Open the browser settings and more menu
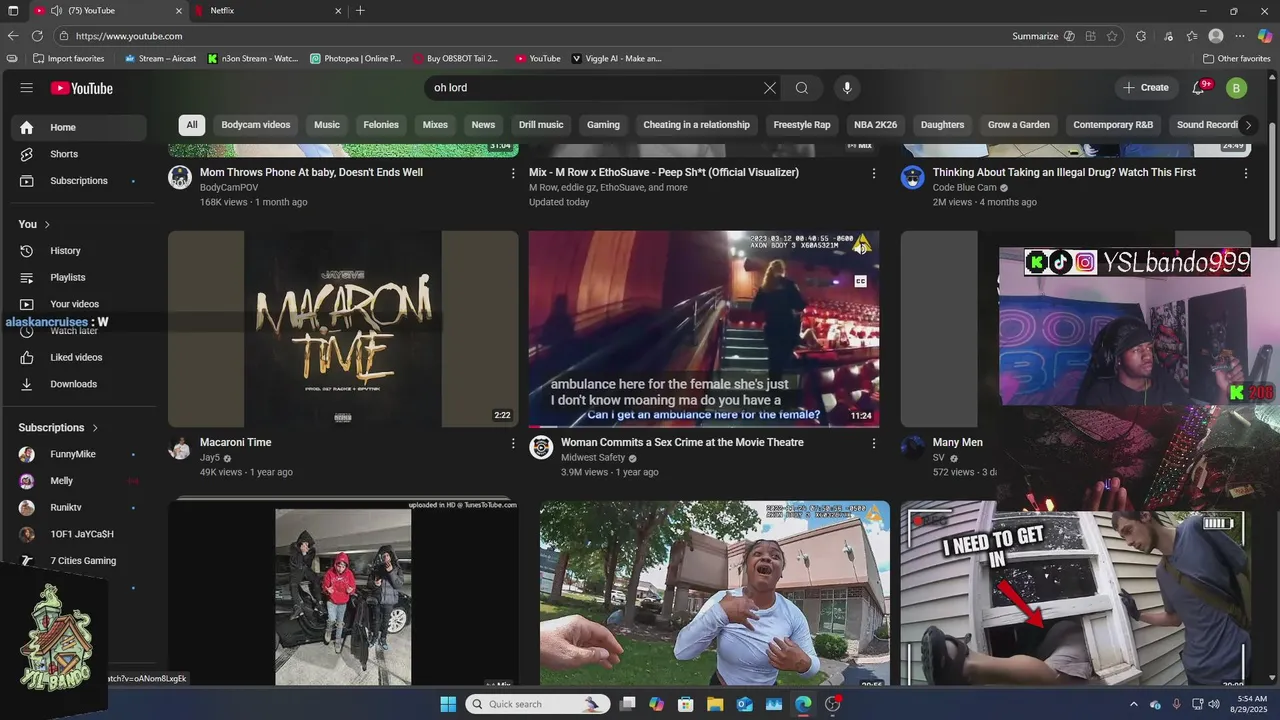Viewport: 1280px width, 720px height. pos(1240,36)
